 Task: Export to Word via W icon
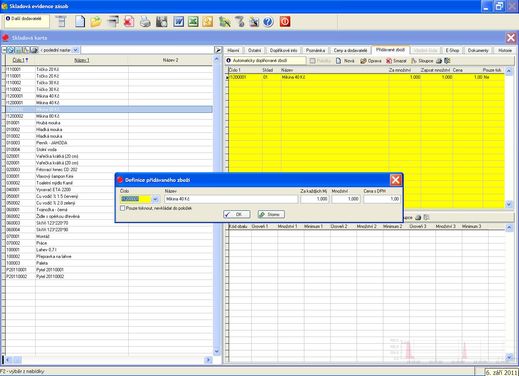(x=178, y=22)
